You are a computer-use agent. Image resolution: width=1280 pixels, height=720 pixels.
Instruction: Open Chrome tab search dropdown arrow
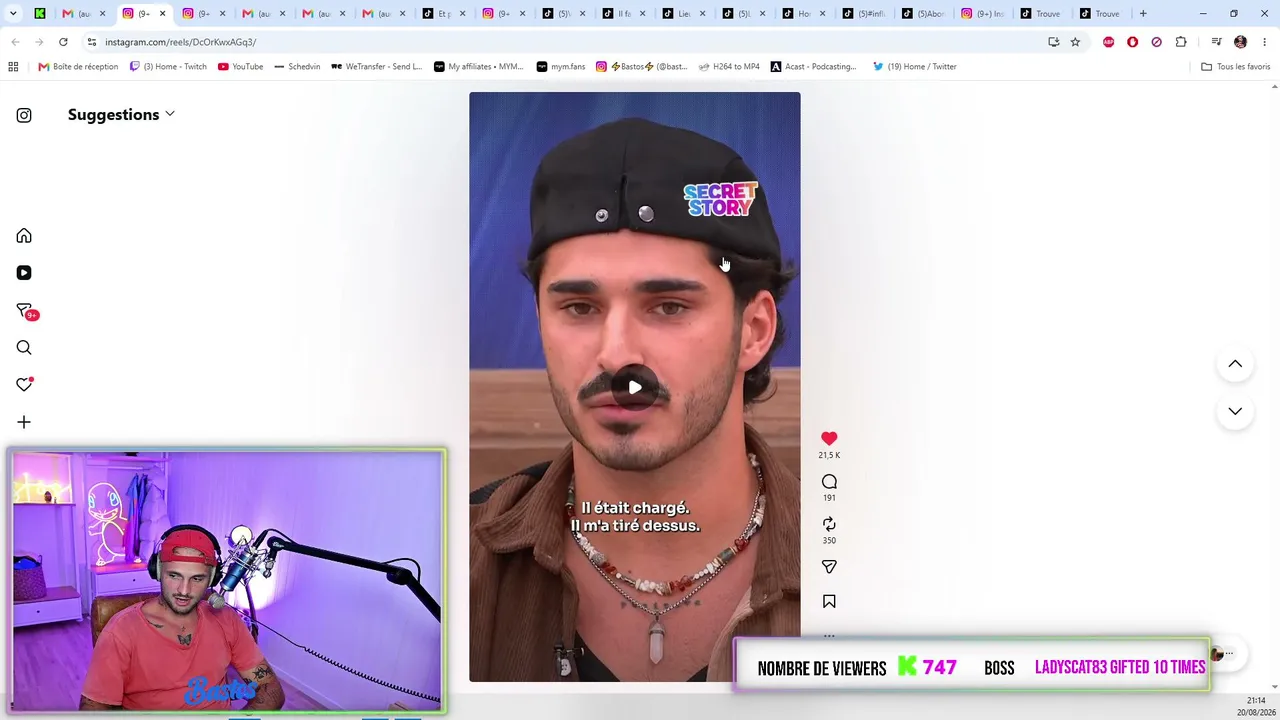point(13,14)
